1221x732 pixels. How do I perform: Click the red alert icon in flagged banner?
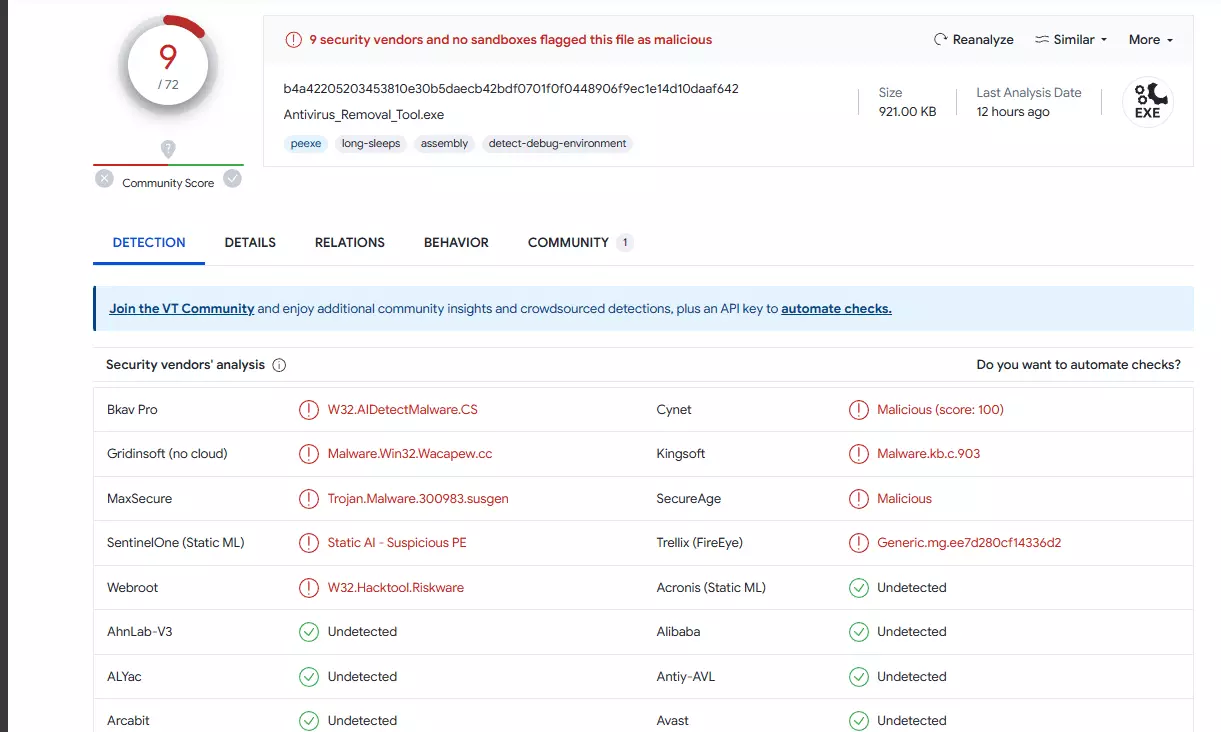click(x=293, y=40)
